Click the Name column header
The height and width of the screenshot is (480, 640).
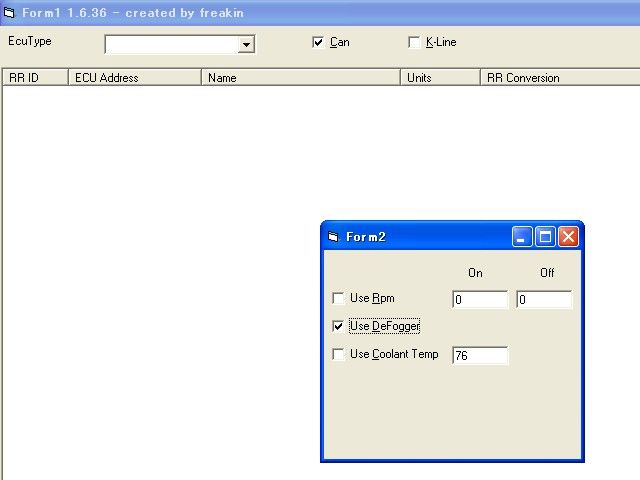[x=301, y=78]
